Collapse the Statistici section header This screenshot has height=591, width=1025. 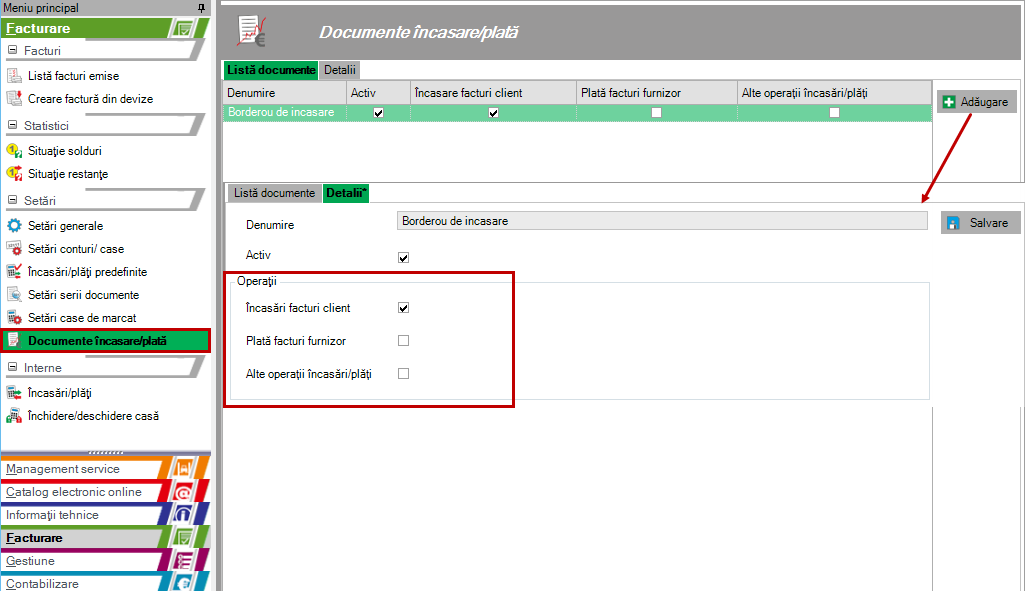point(13,126)
